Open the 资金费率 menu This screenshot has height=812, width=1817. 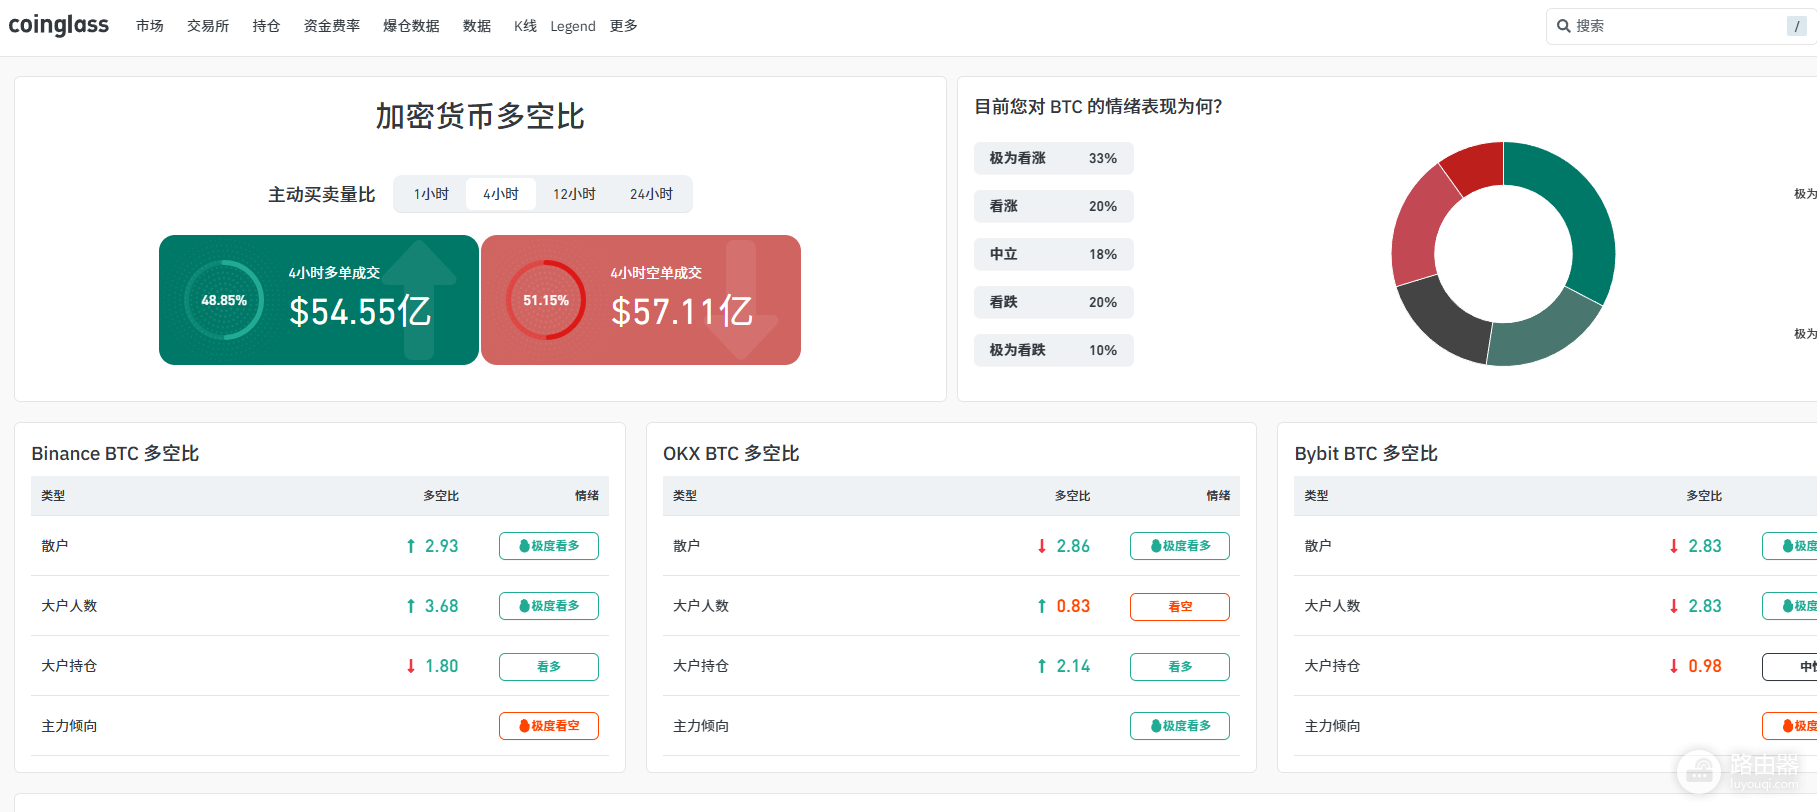pyautogui.click(x=332, y=26)
